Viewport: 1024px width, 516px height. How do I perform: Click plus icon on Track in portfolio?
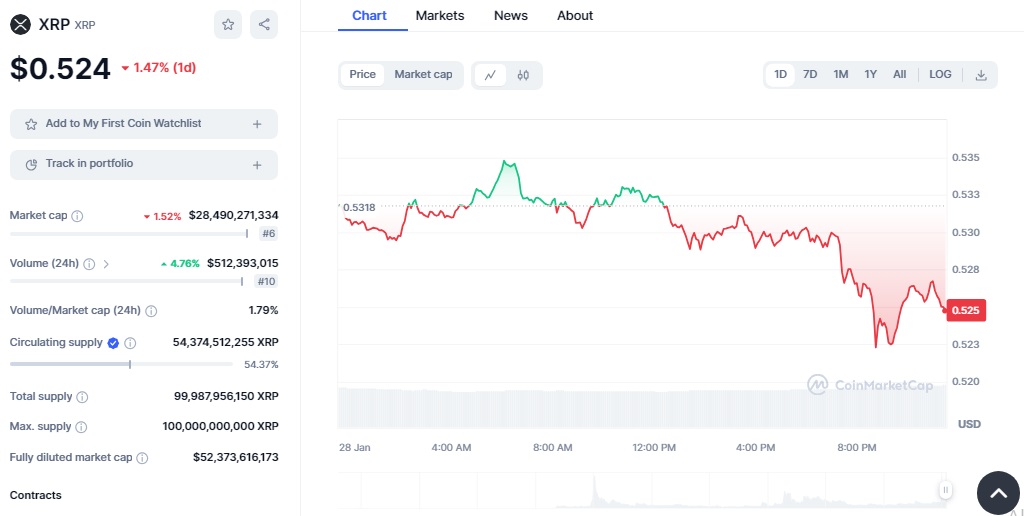[x=257, y=165]
